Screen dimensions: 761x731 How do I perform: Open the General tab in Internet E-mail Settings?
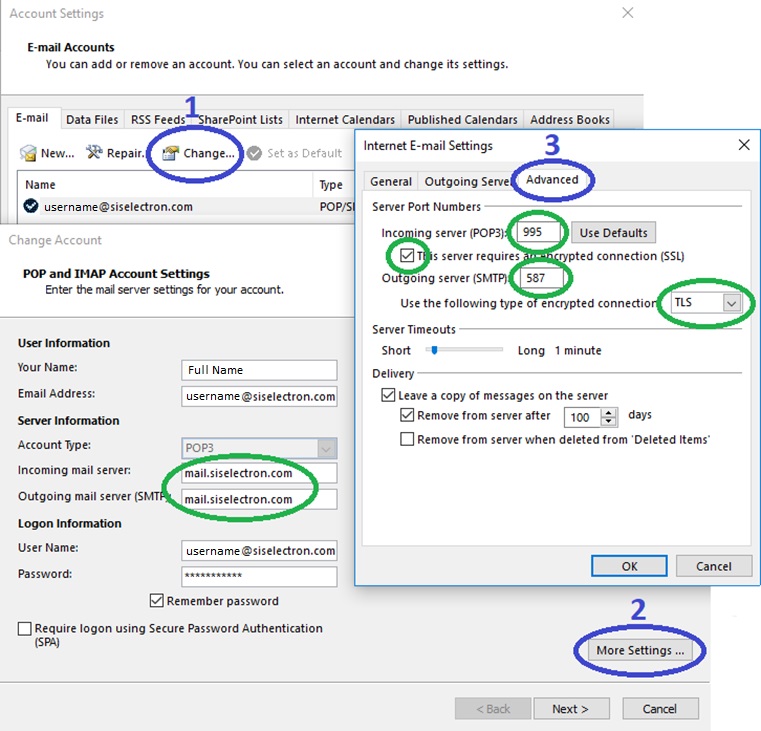(x=391, y=181)
